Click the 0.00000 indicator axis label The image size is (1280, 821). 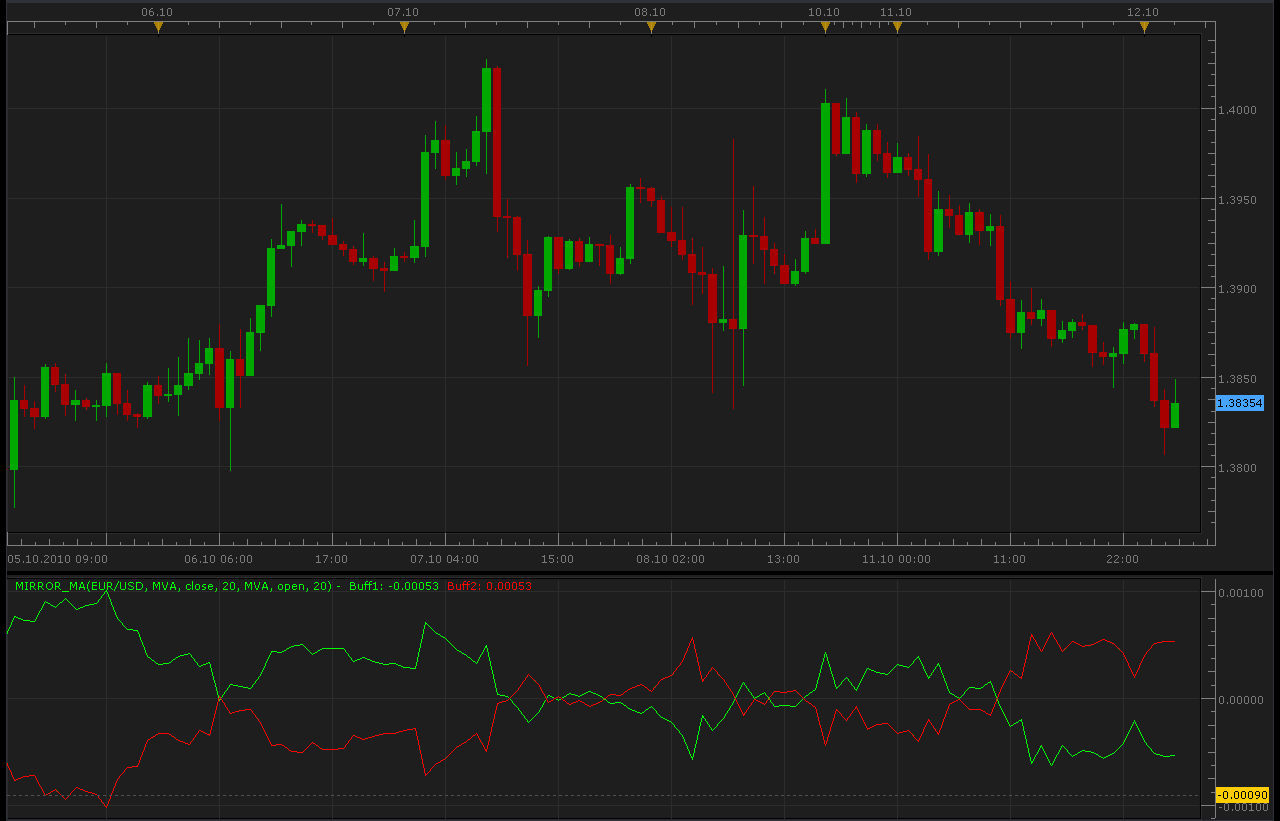(x=1241, y=700)
